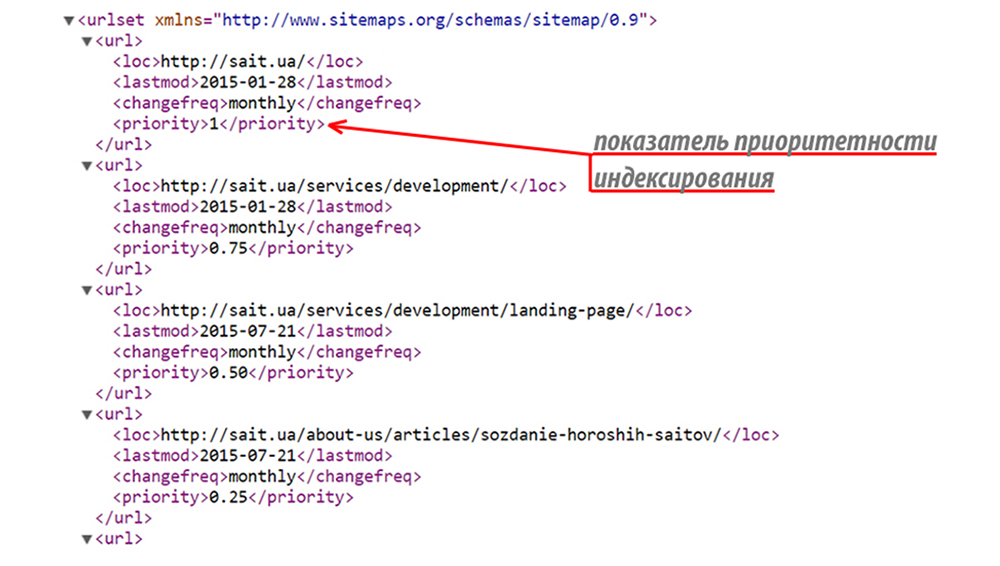Click the annotation text 'показатель приоритетности'
Image resolution: width=1000 pixels, height=566 pixels.
click(765, 141)
